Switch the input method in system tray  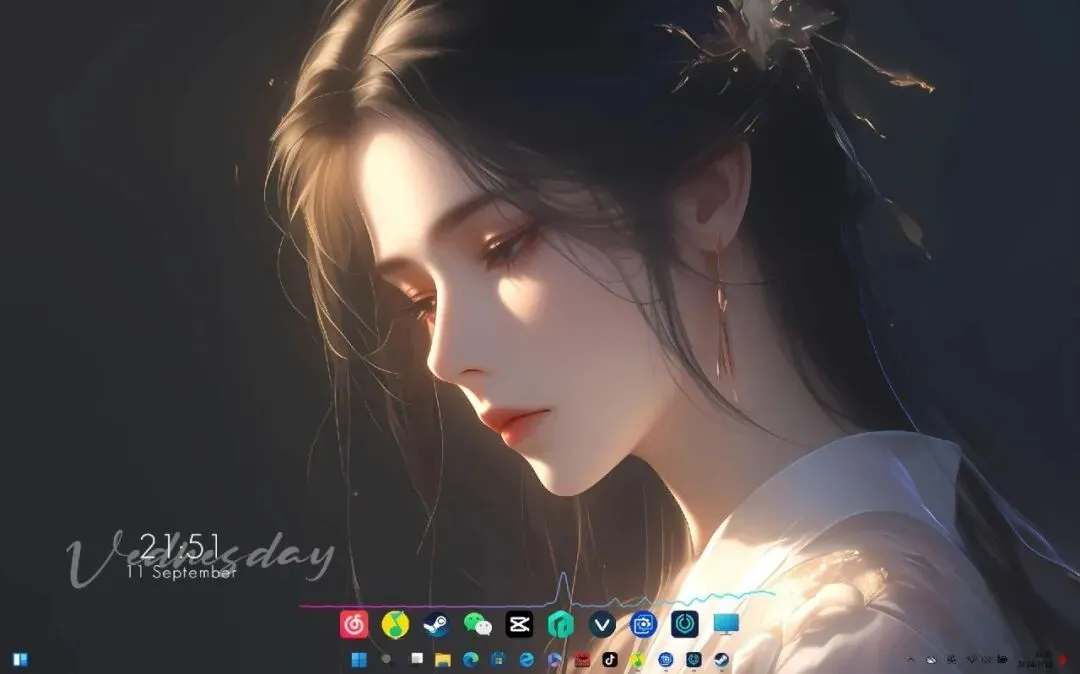952,660
